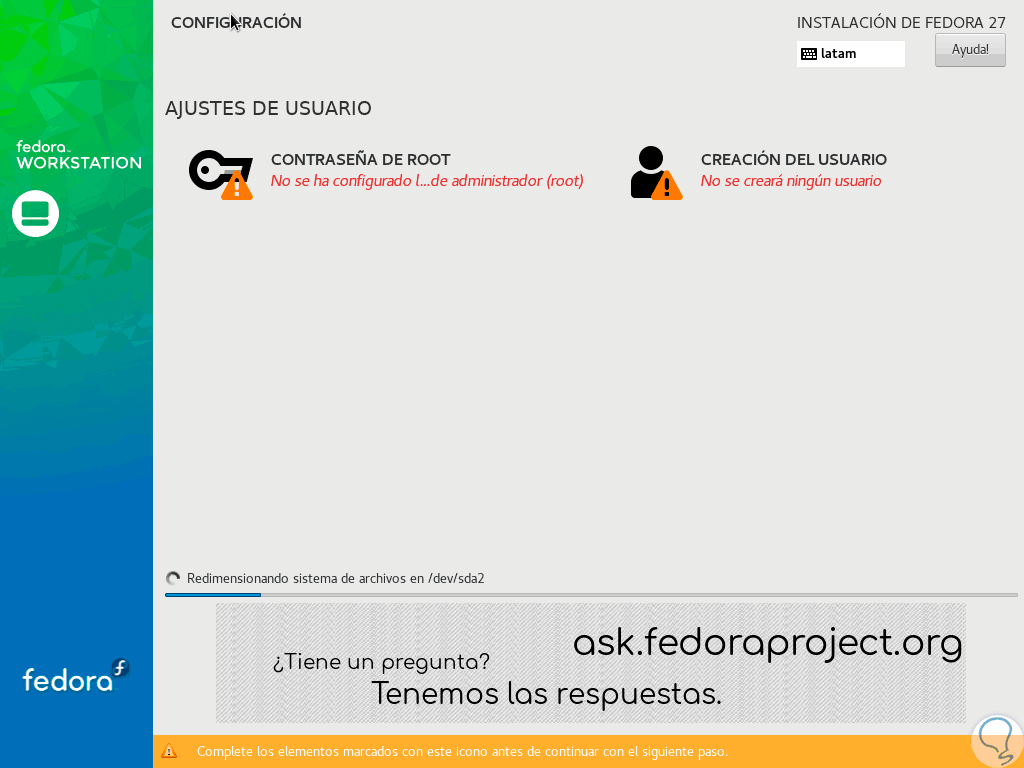Click 'Redimensionando sistema de archivos en /dev/sda2' status
Image resolution: width=1024 pixels, height=768 pixels.
336,579
